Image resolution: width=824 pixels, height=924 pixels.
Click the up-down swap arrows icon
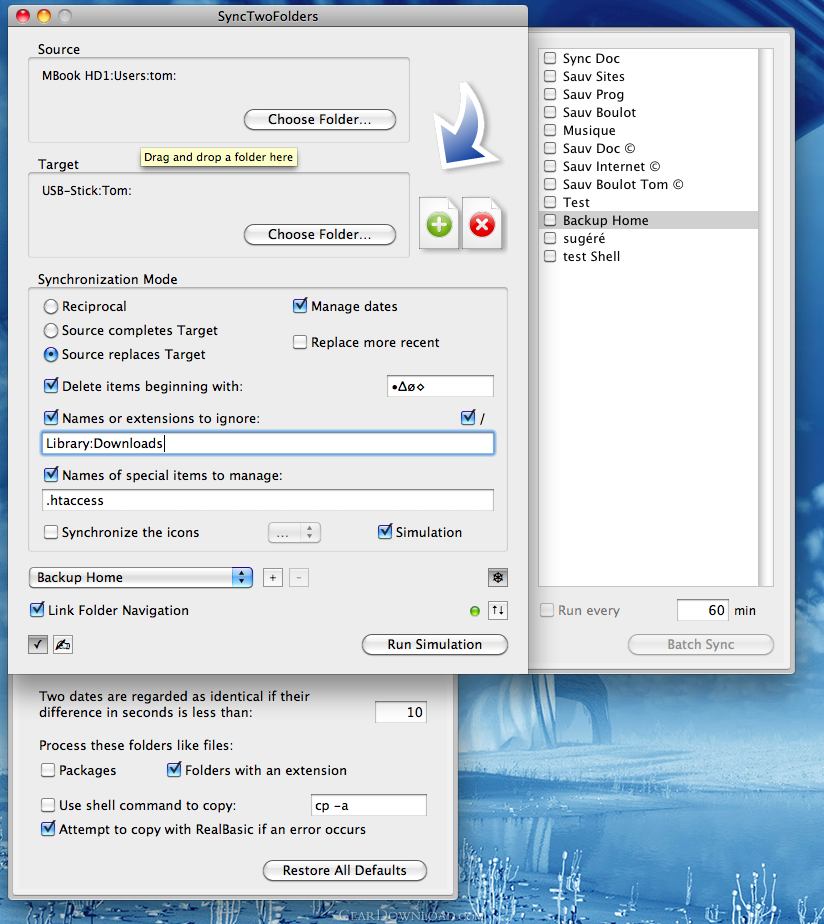coord(498,610)
